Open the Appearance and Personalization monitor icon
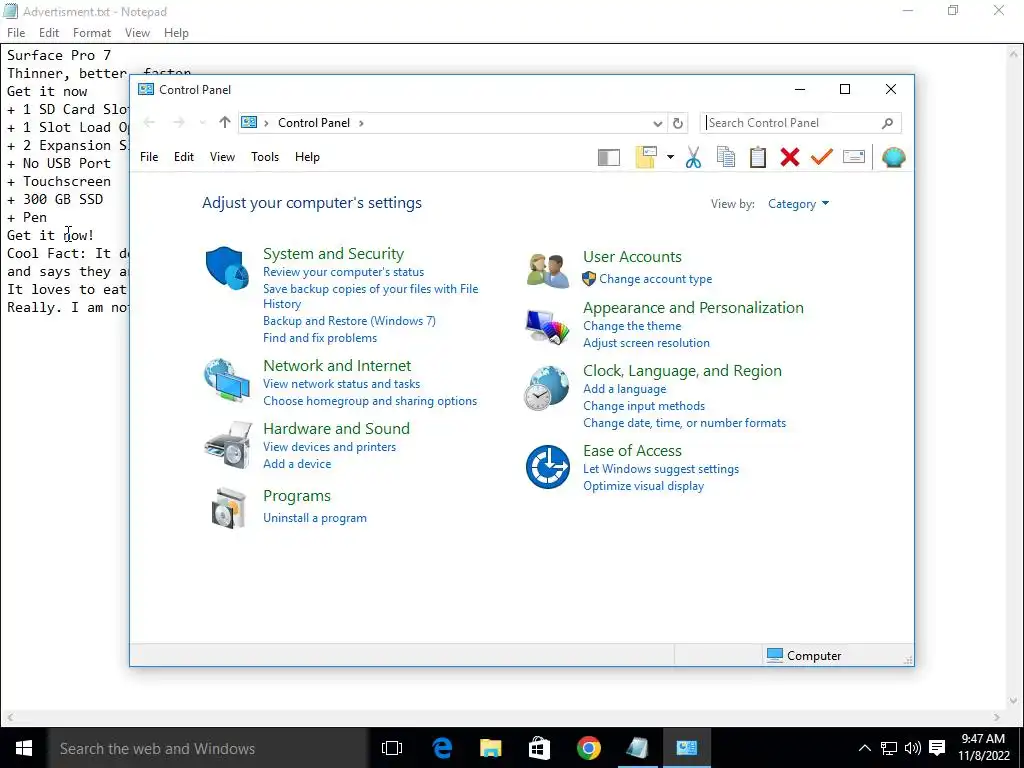This screenshot has height=768, width=1024. pos(547,326)
